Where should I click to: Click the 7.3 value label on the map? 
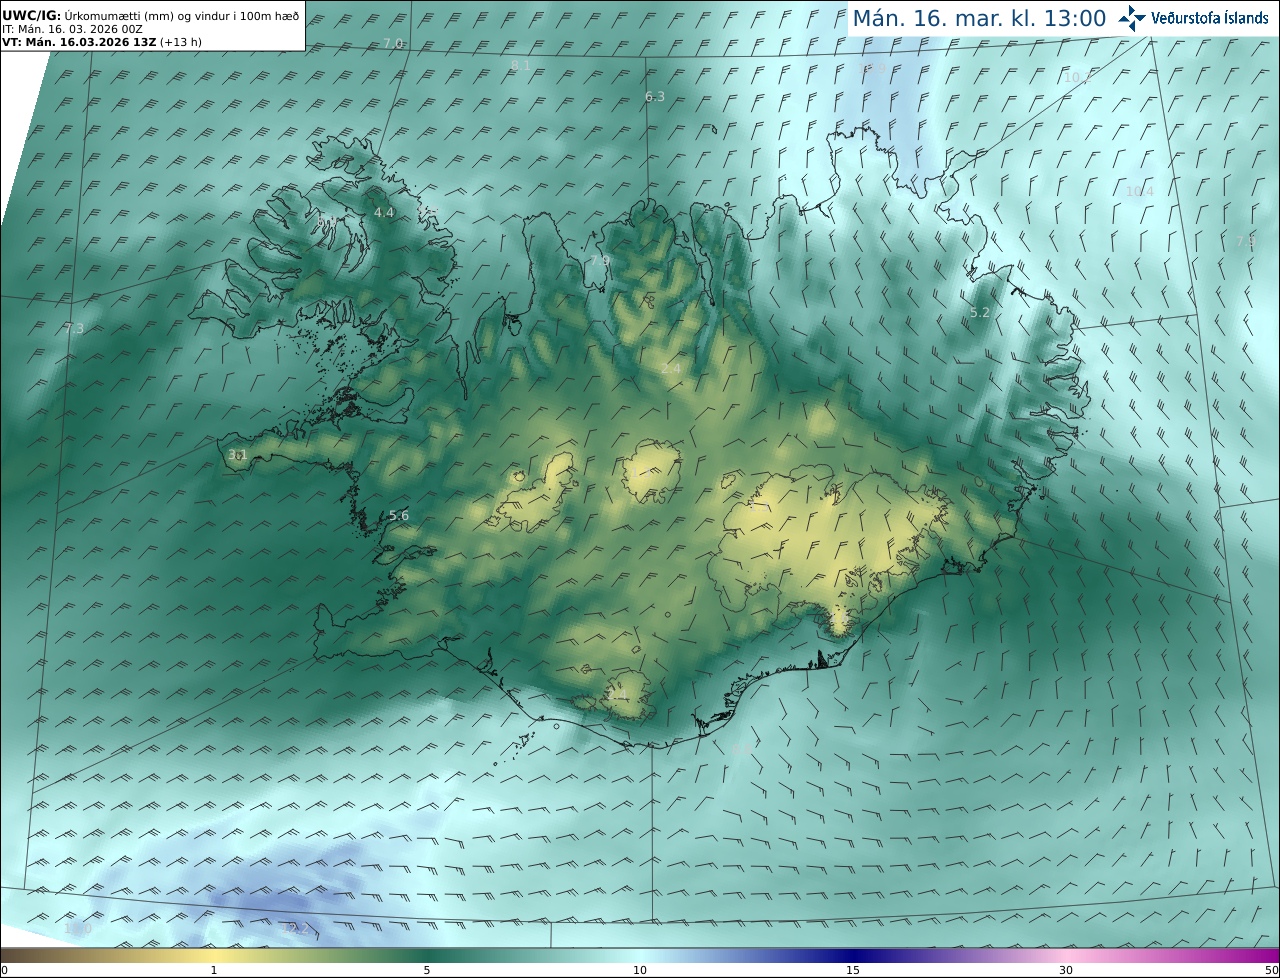click(x=74, y=328)
